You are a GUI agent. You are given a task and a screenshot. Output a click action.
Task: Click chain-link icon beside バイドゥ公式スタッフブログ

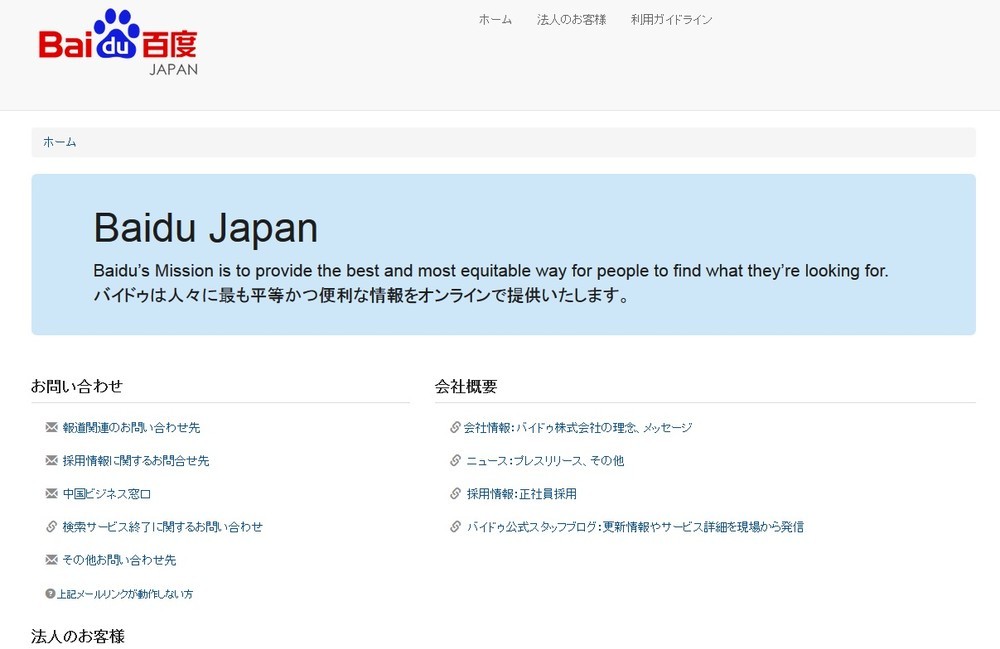click(x=455, y=526)
